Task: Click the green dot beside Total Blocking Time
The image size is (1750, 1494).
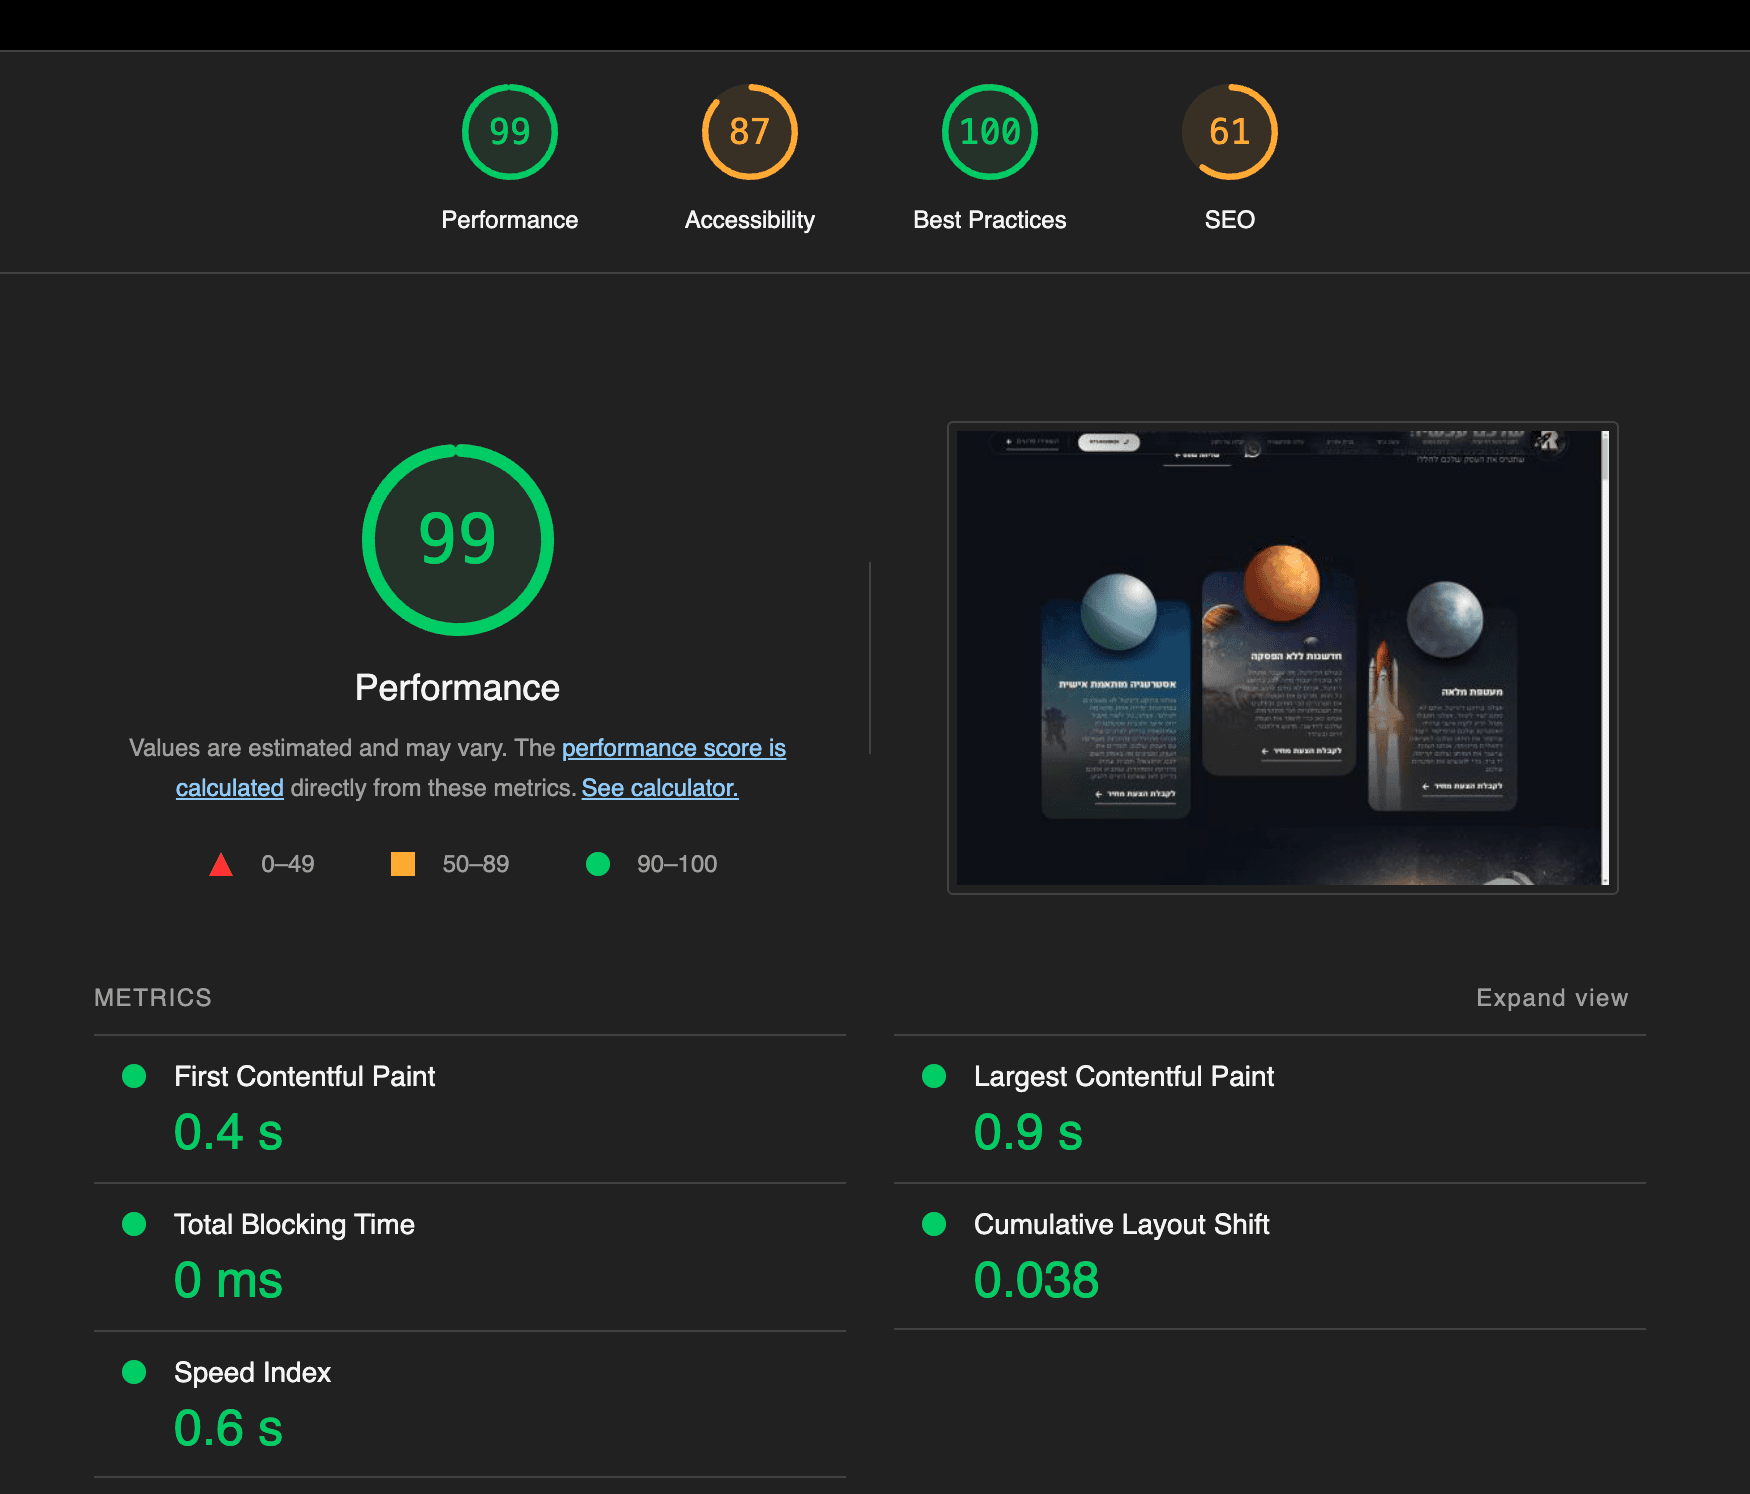Action: tap(133, 1224)
